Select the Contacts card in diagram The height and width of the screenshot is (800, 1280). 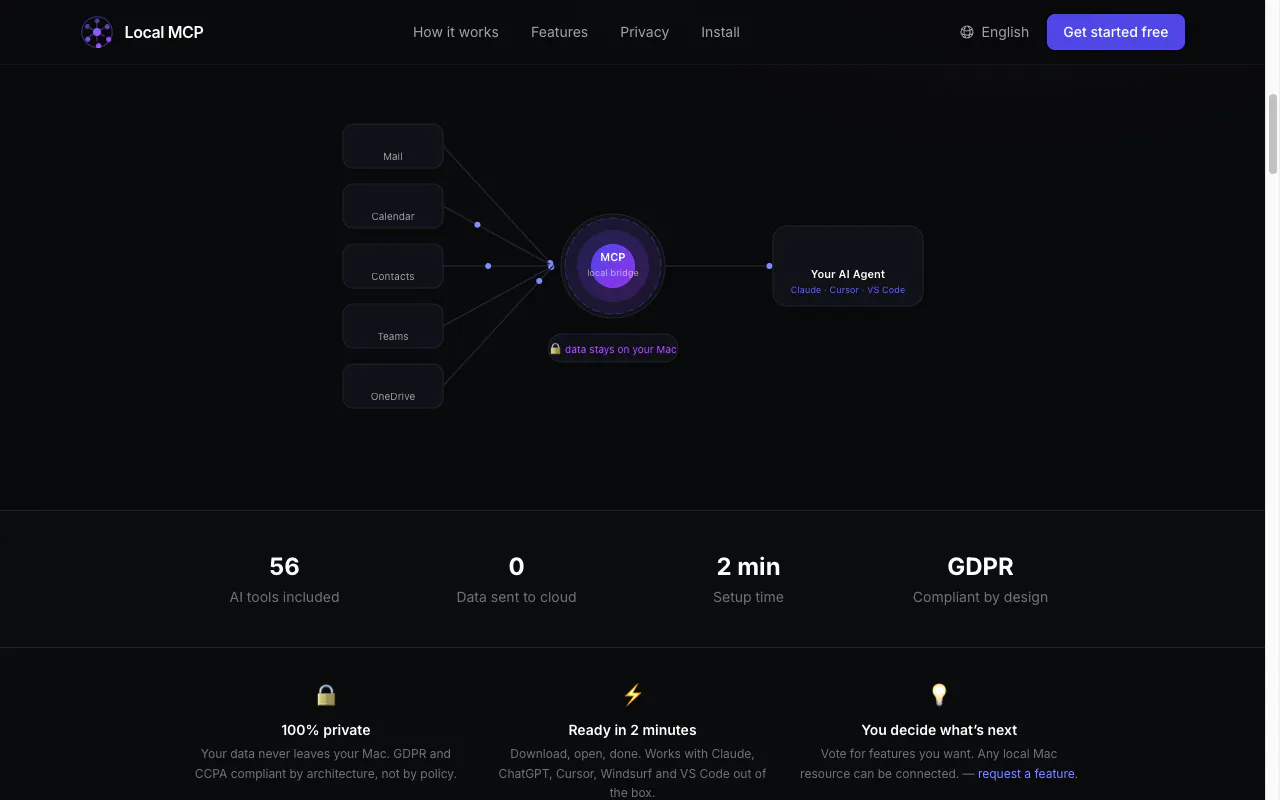(x=393, y=266)
